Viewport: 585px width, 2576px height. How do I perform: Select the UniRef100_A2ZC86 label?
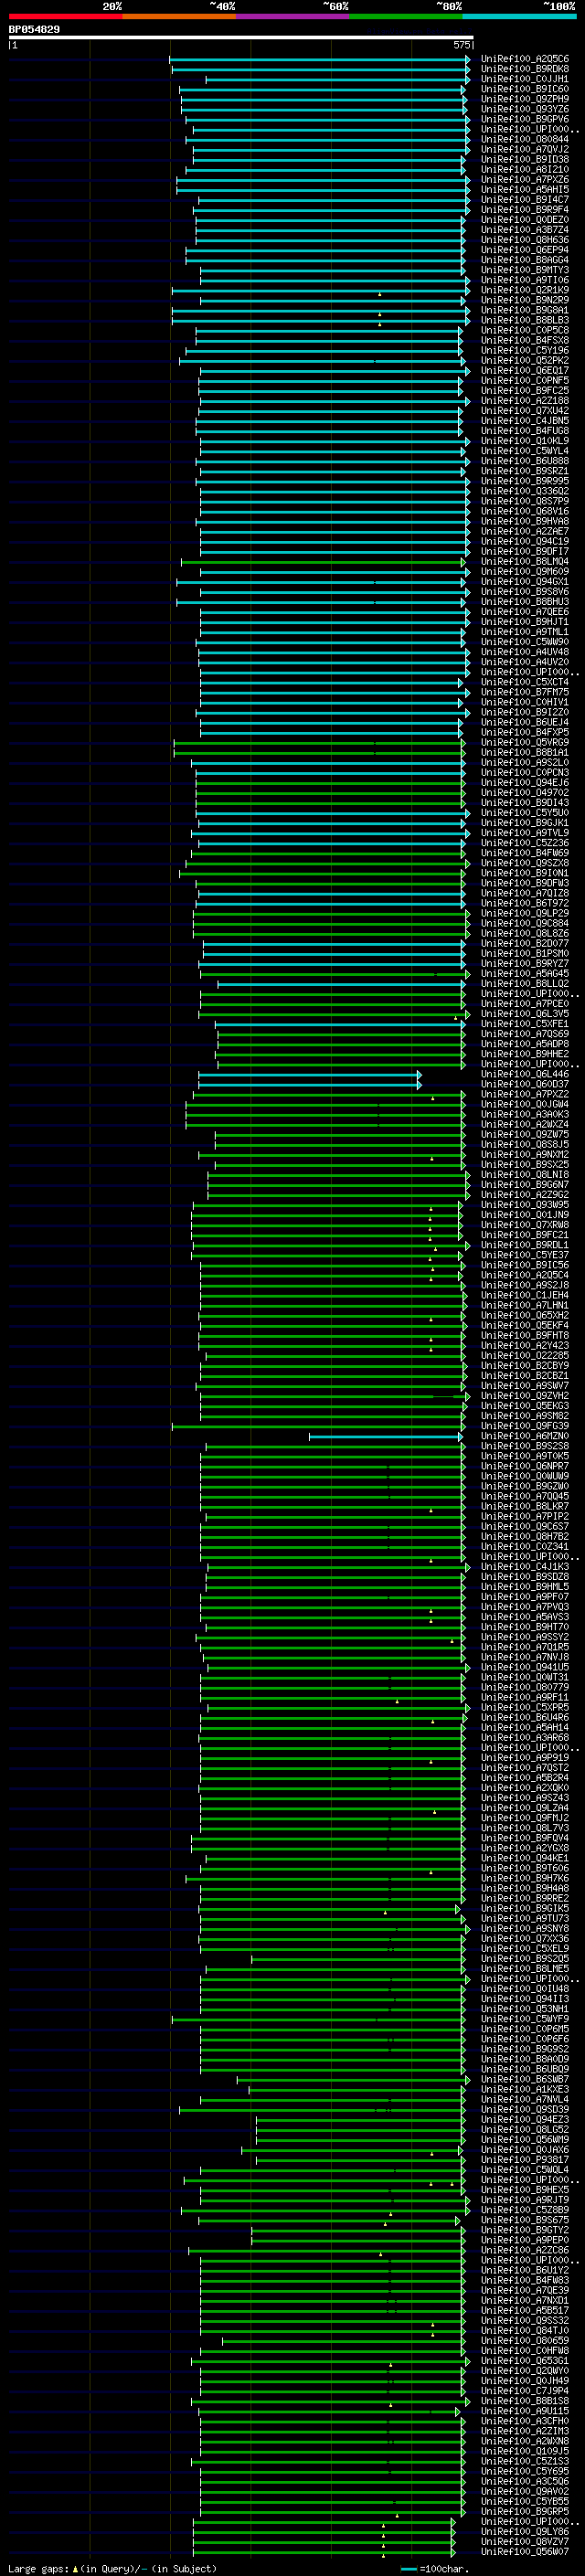point(525,2250)
